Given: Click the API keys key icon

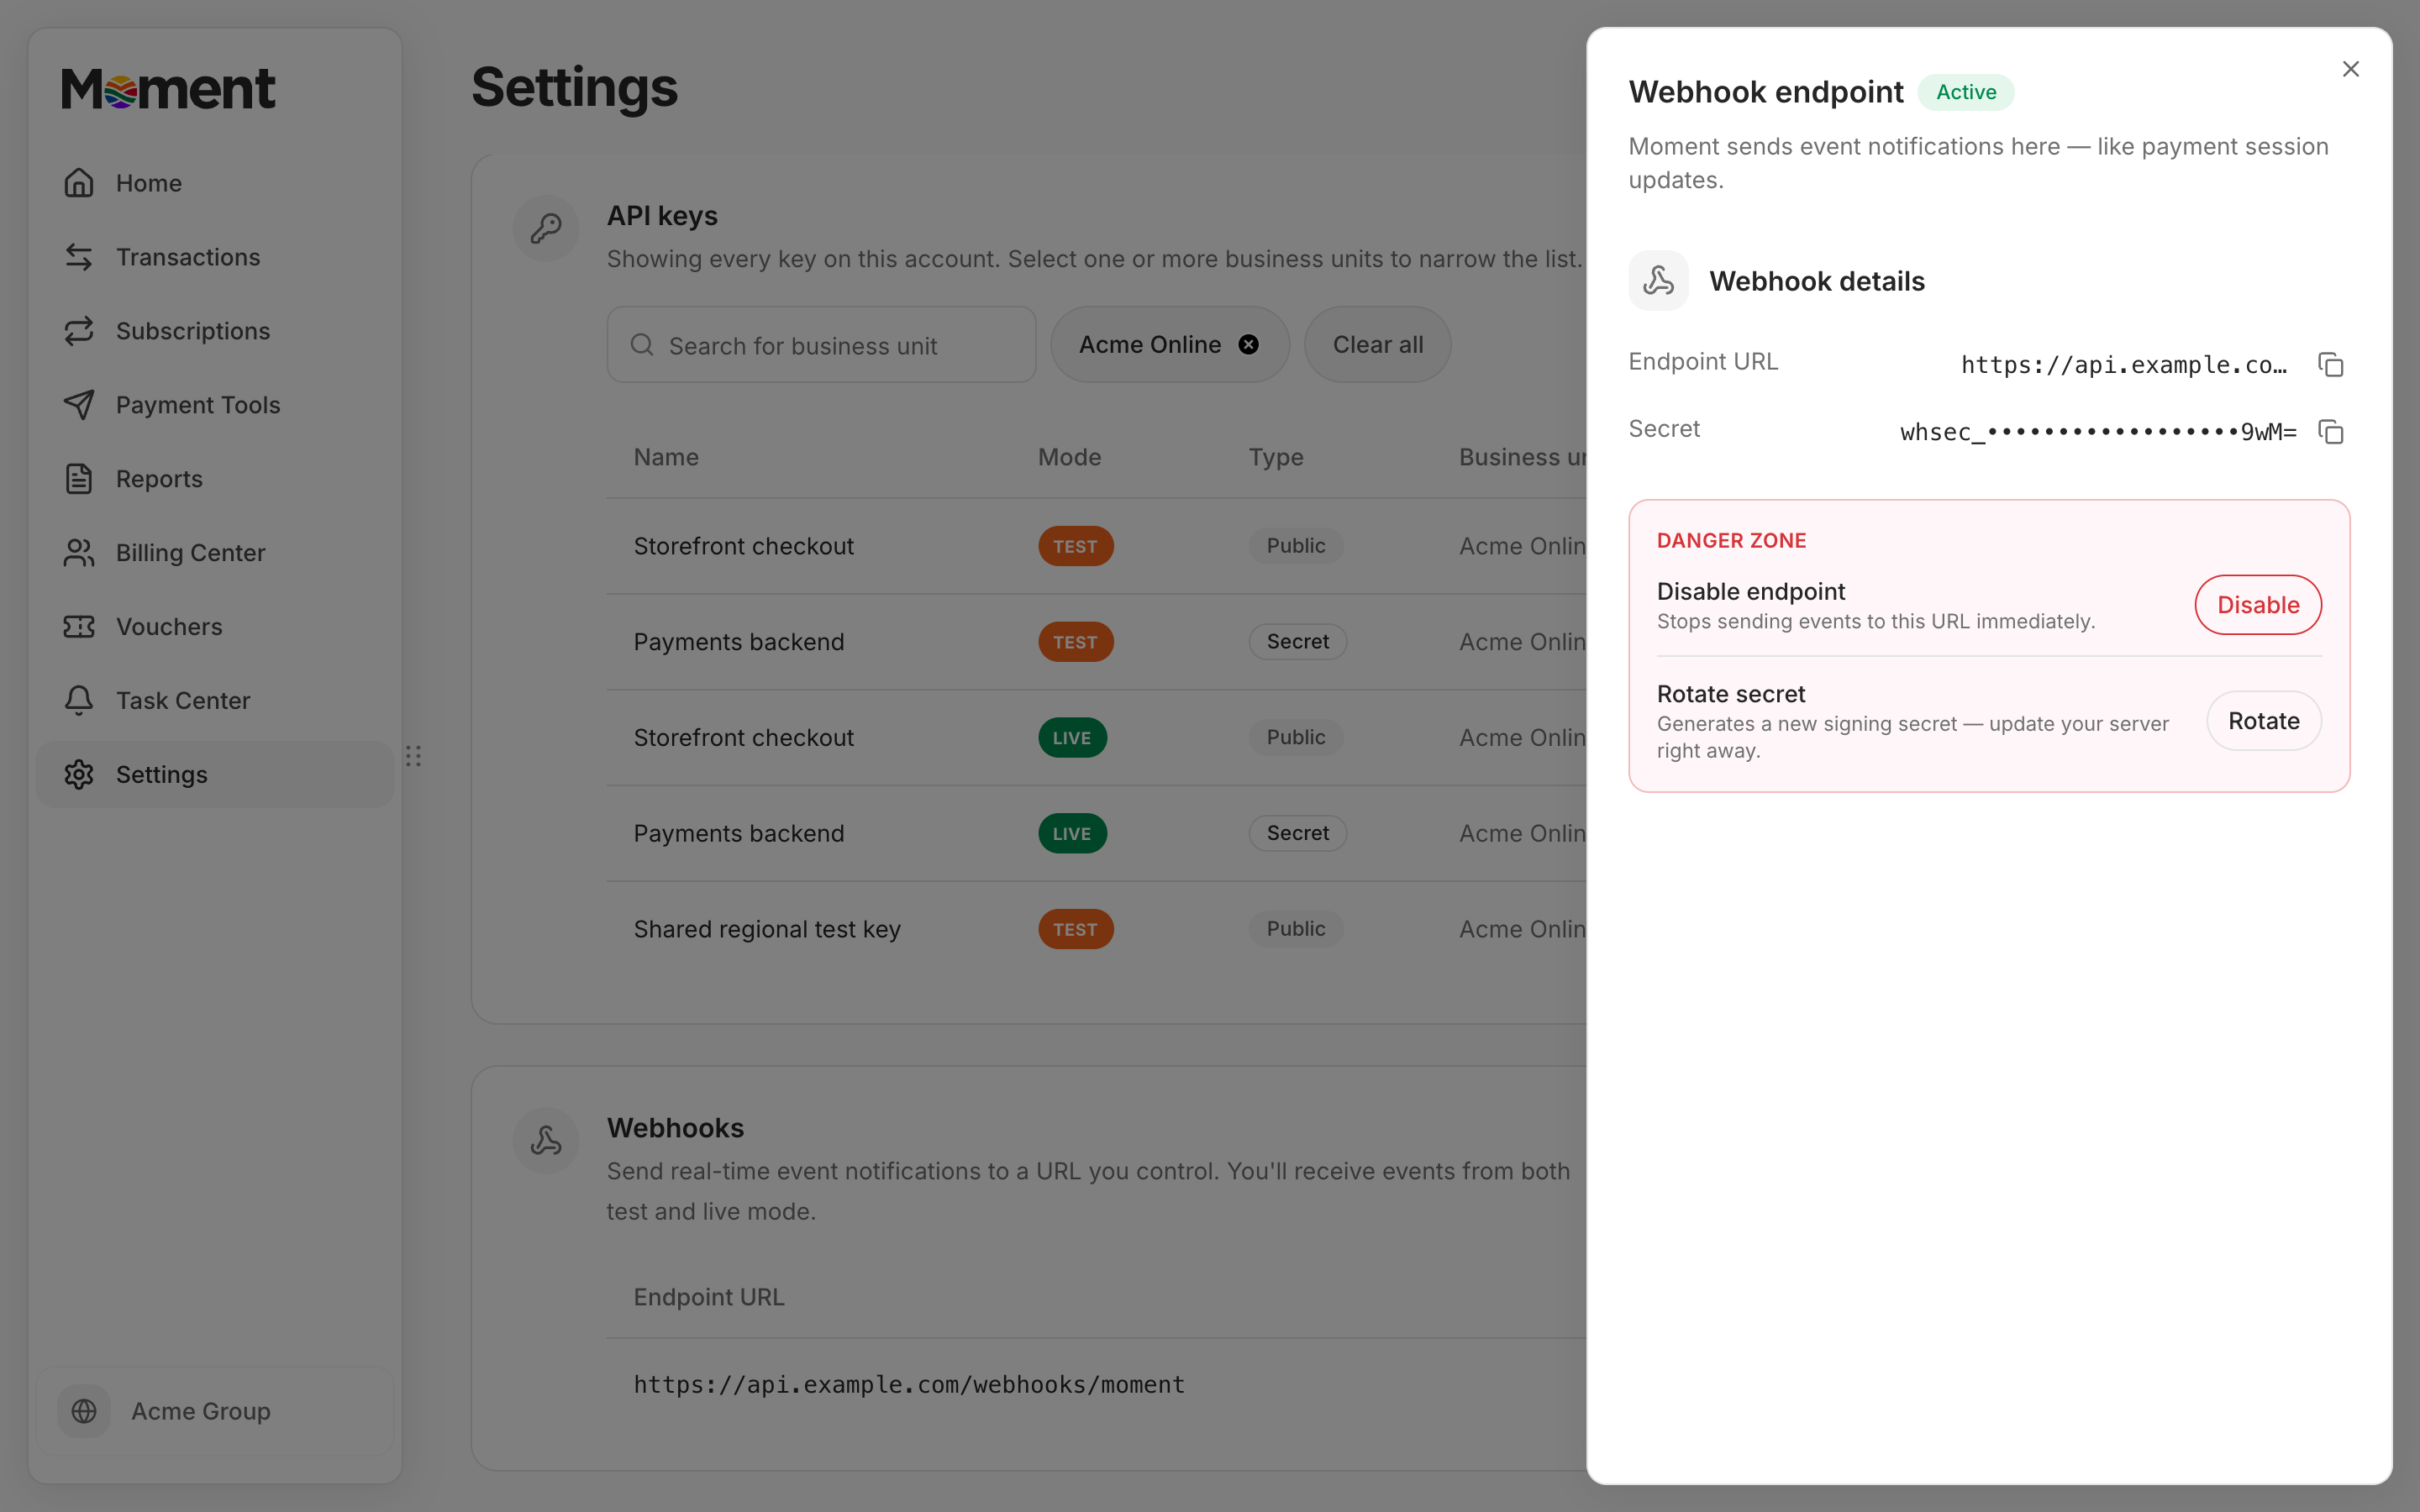Looking at the screenshot, I should click(546, 229).
